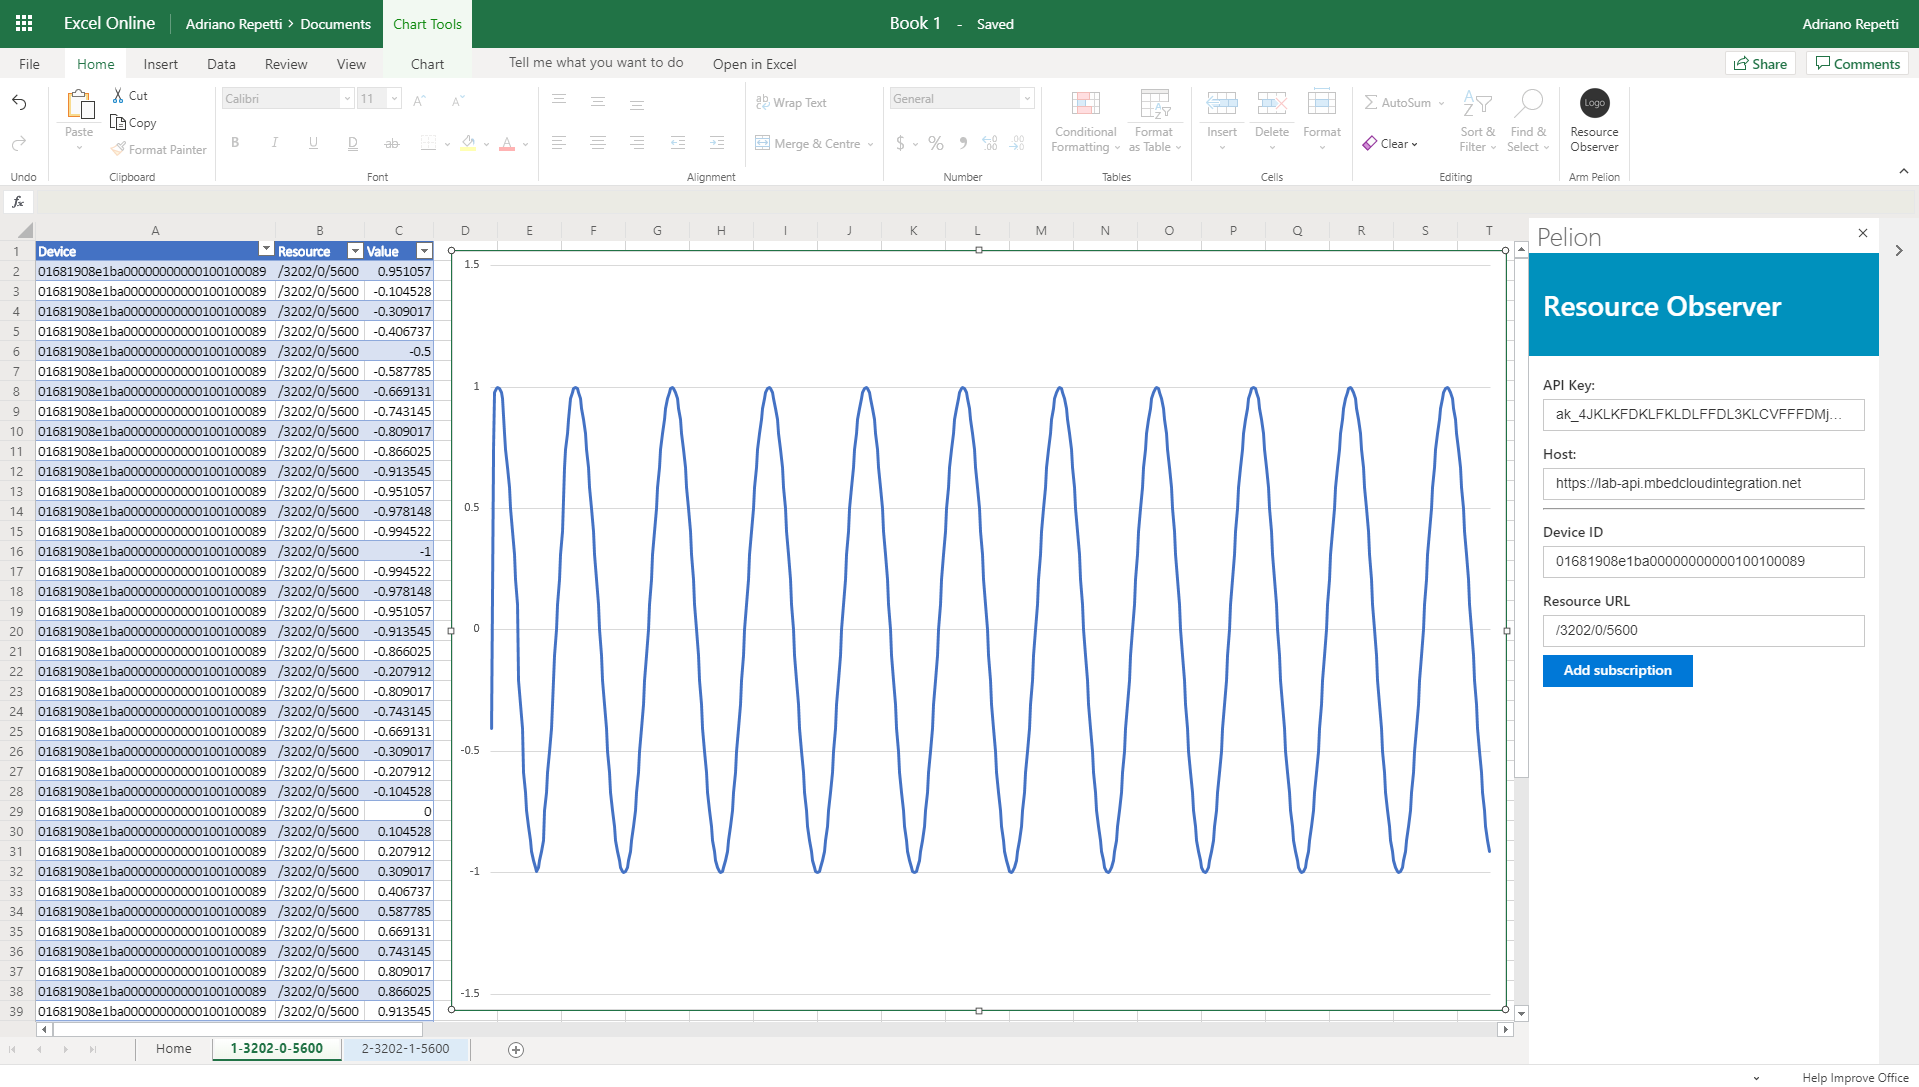
Task: Toggle Bold formatting
Action: [x=235, y=143]
